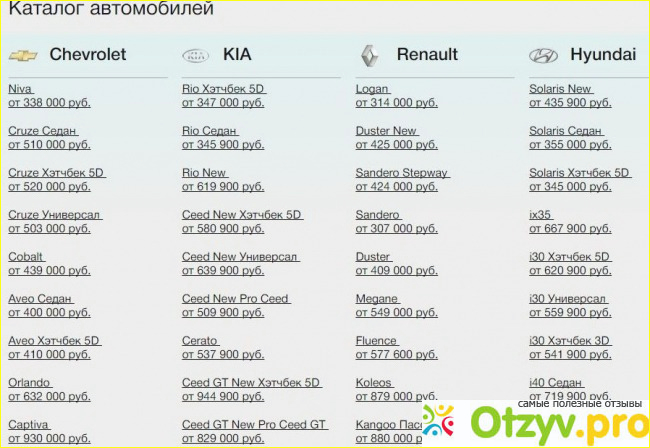Open the Renault Logan link
The height and width of the screenshot is (448, 650).
point(372,89)
